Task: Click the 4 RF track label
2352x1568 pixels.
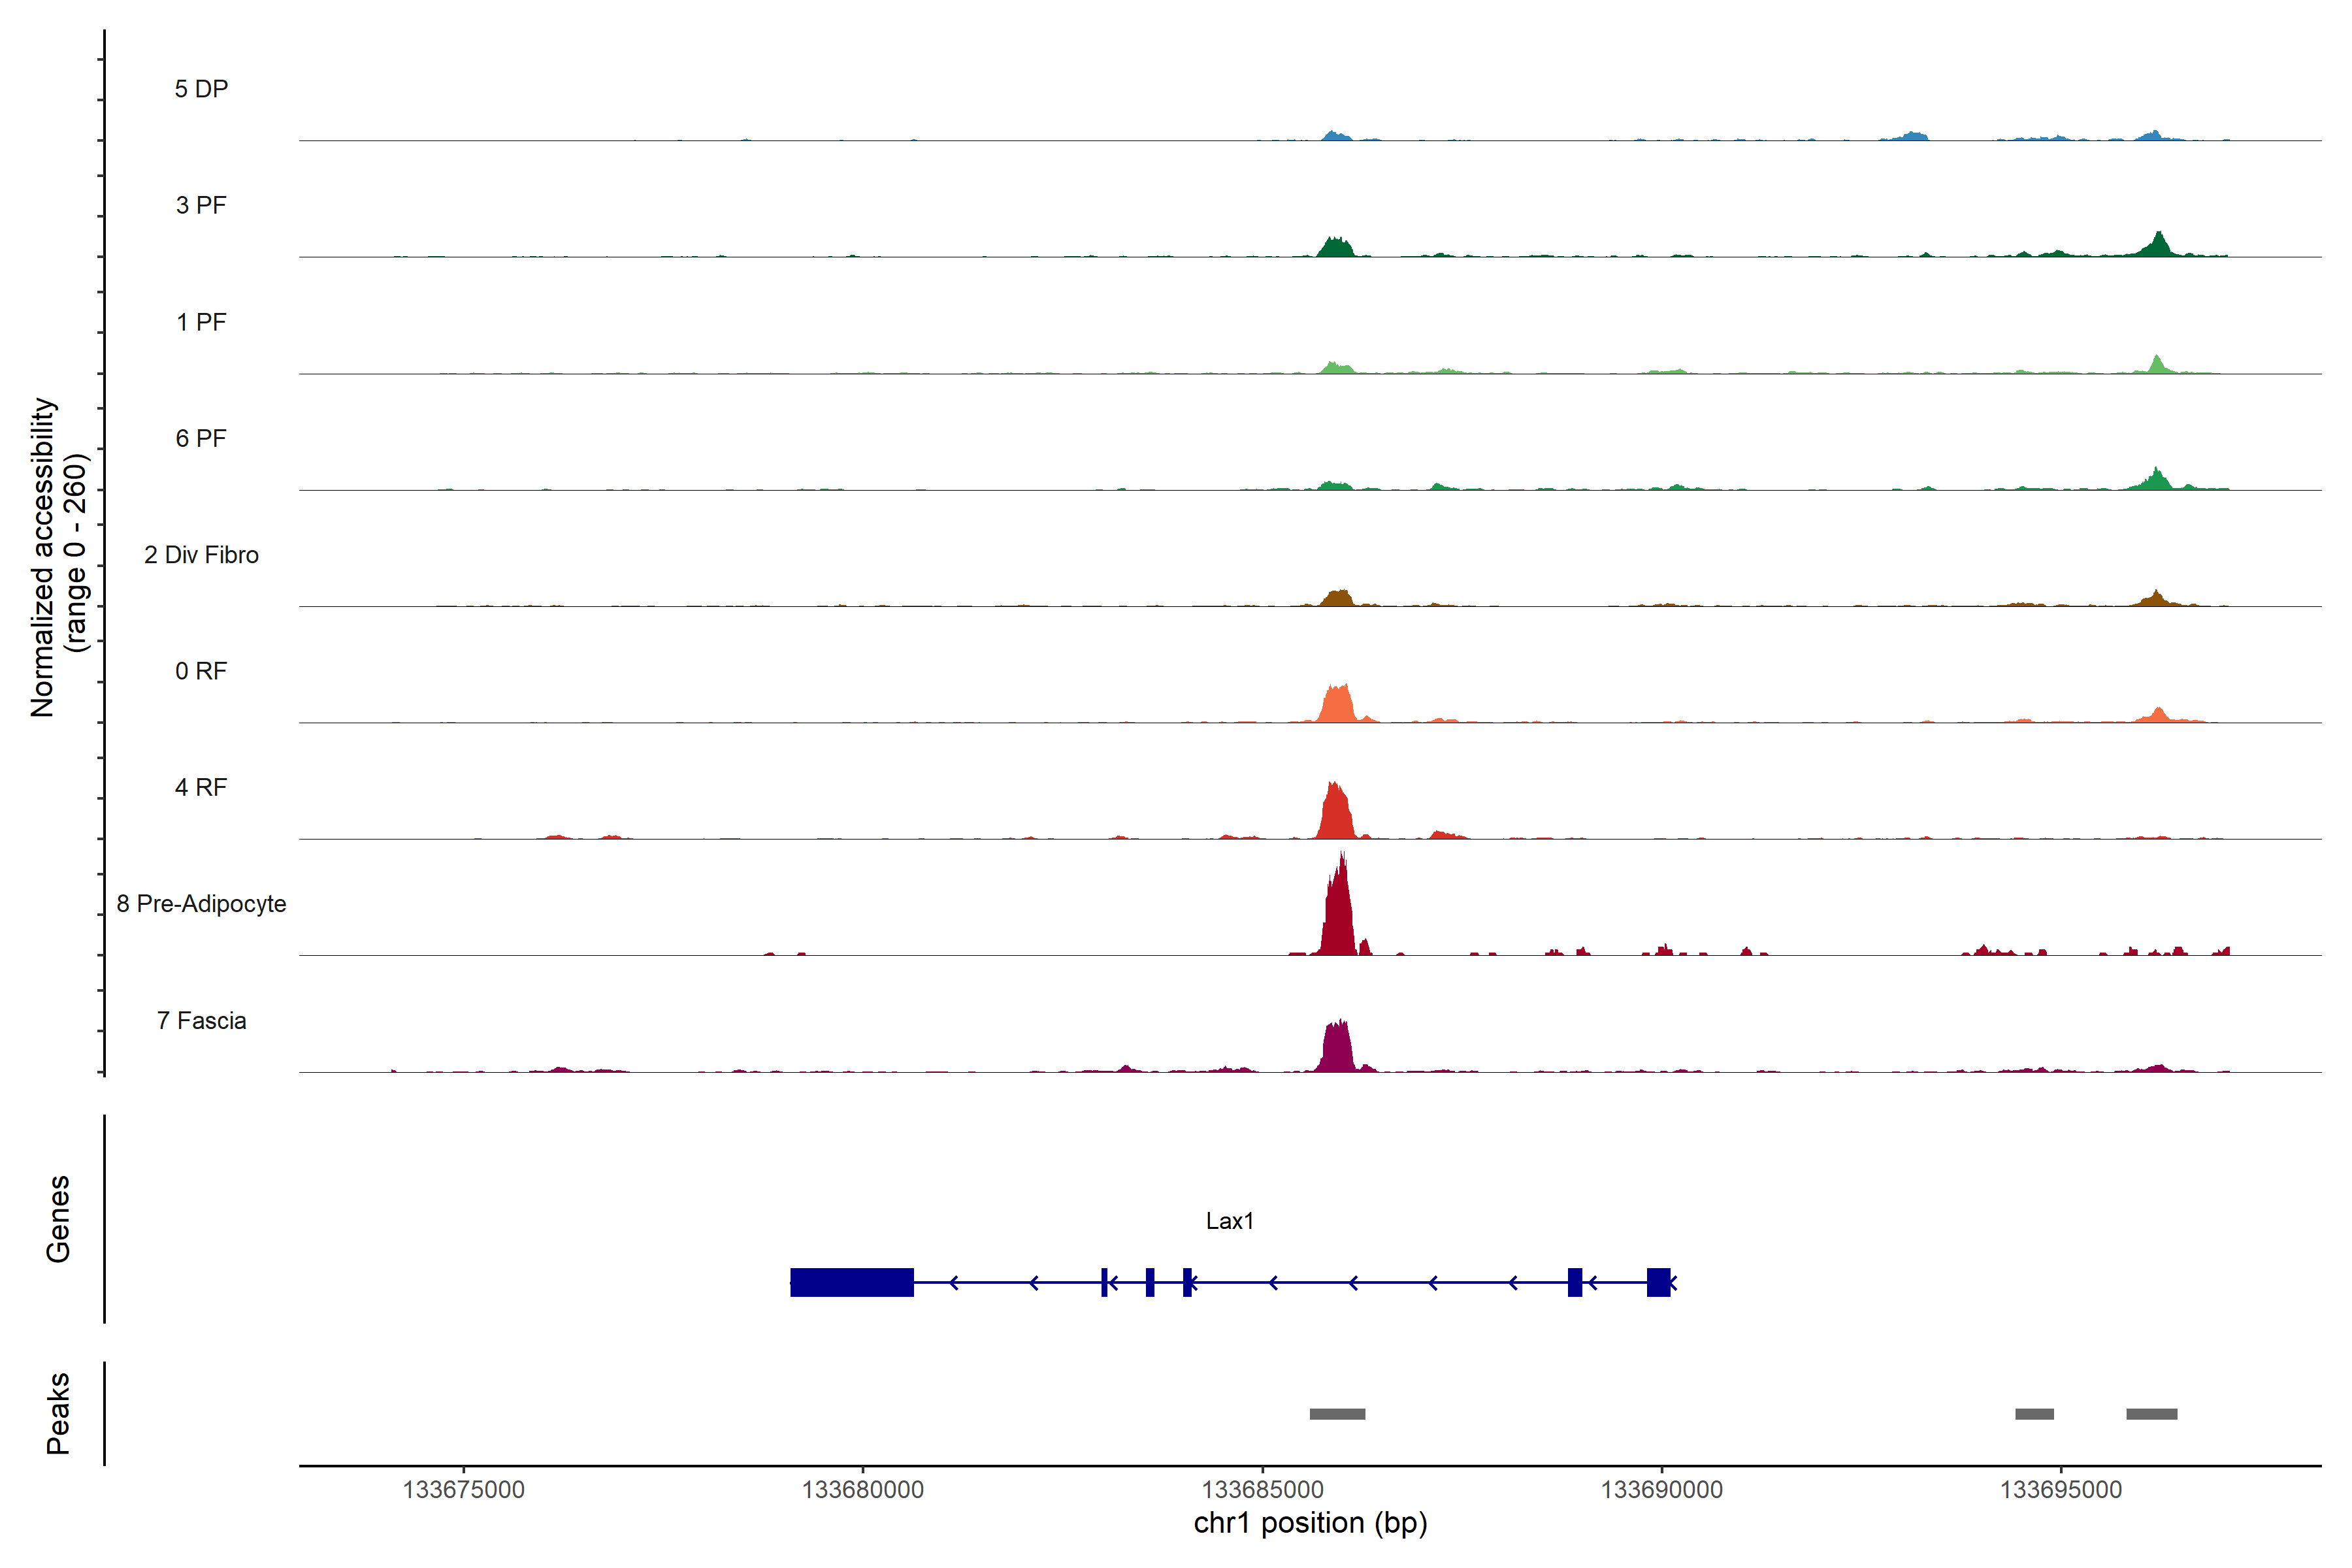Action: [x=201, y=787]
